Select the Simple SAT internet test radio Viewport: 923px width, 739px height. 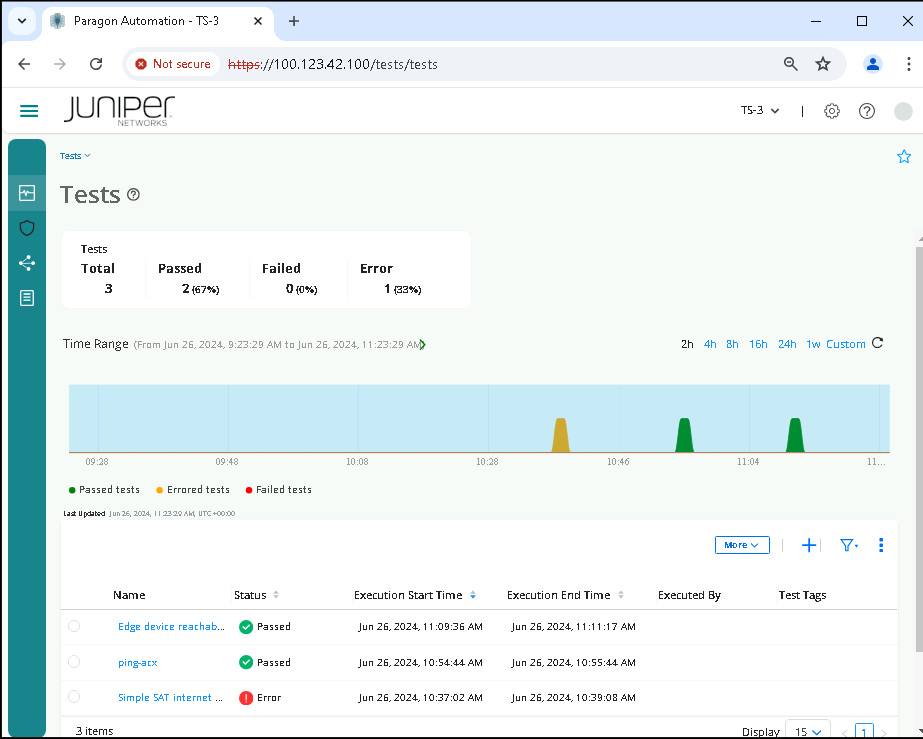(x=74, y=697)
